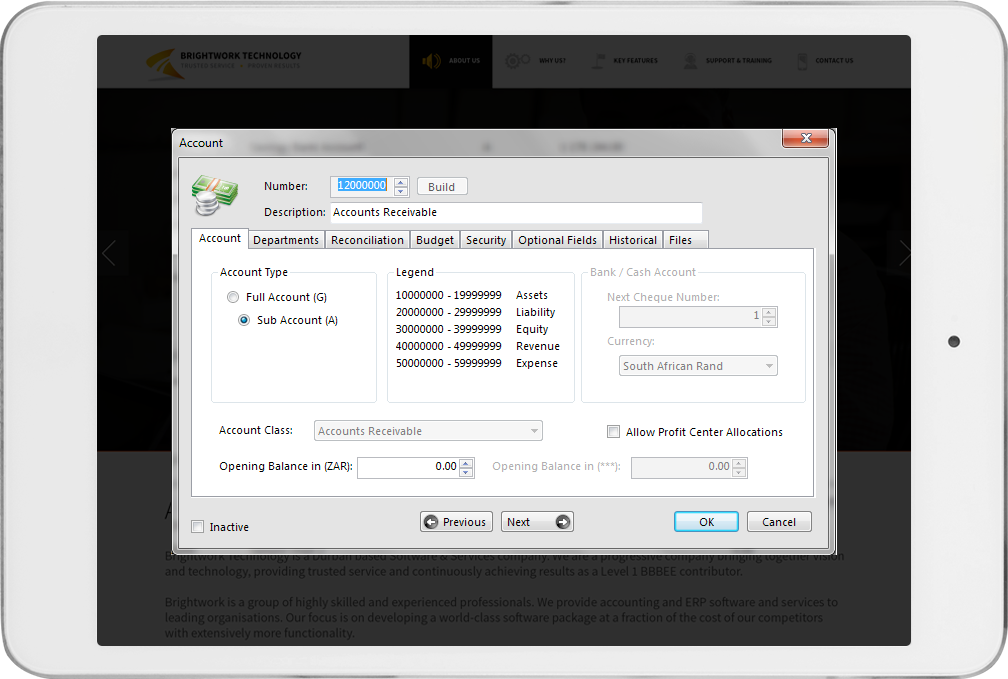
Task: Click the Brightwork Technology logo
Action: pyautogui.click(x=224, y=61)
